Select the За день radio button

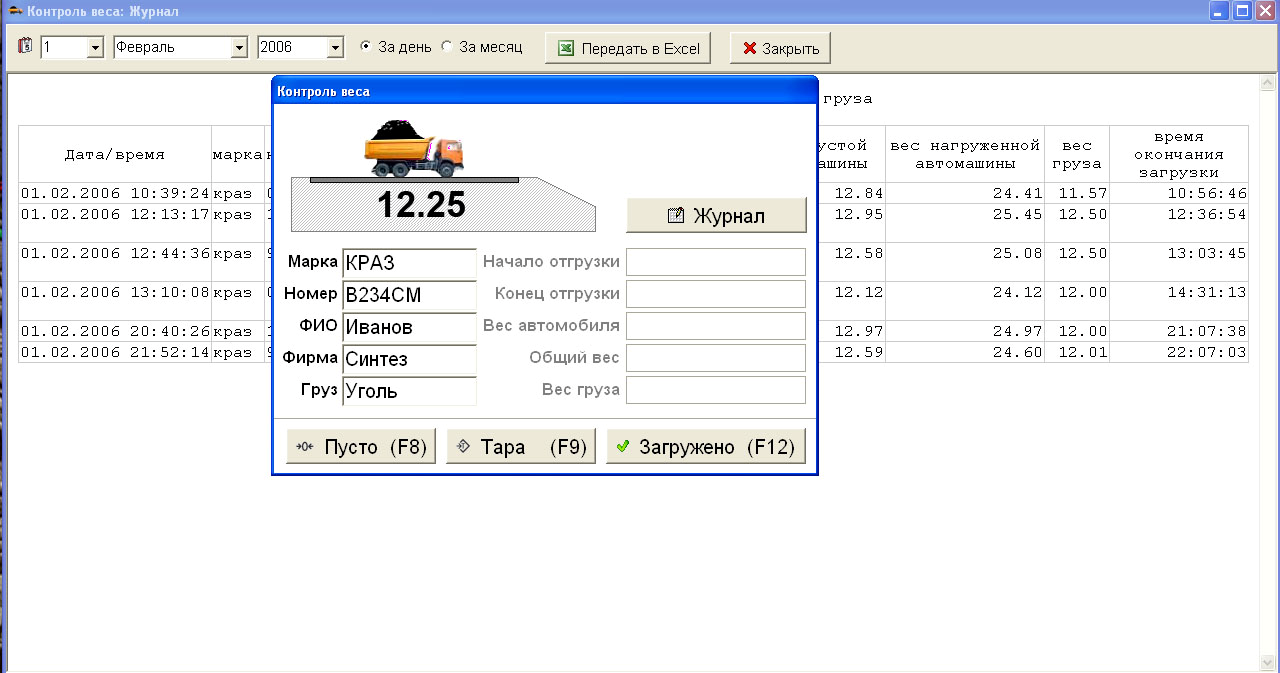point(366,47)
